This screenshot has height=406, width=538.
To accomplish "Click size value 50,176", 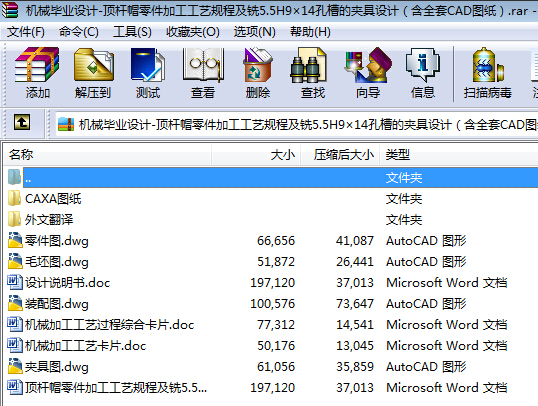I will (276, 346).
